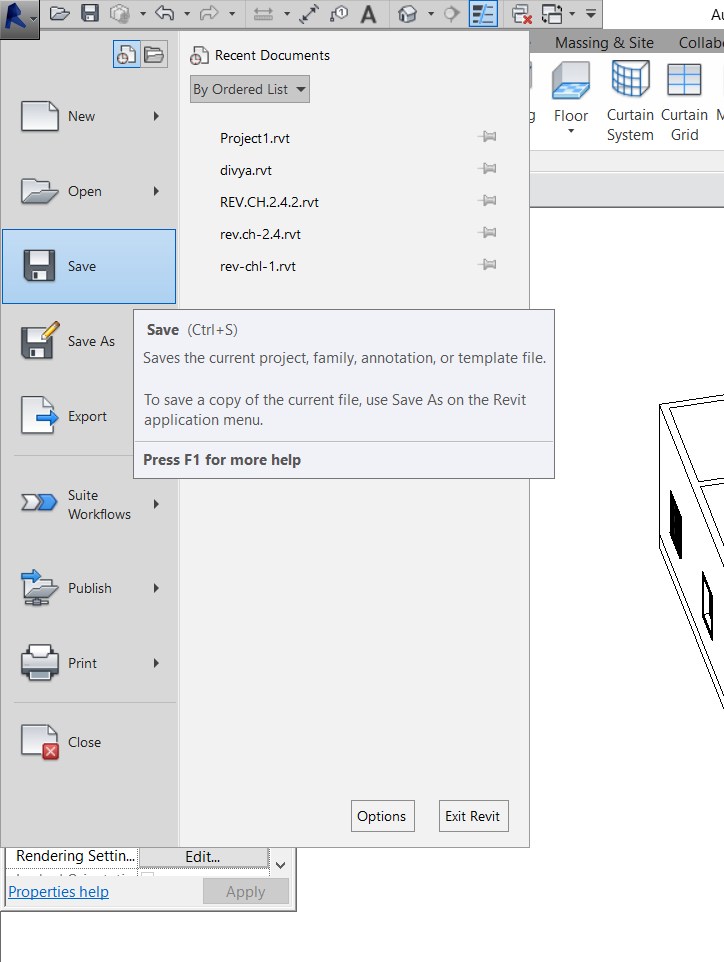Image resolution: width=724 pixels, height=962 pixels.
Task: Open the Properties help link
Action: (x=58, y=891)
